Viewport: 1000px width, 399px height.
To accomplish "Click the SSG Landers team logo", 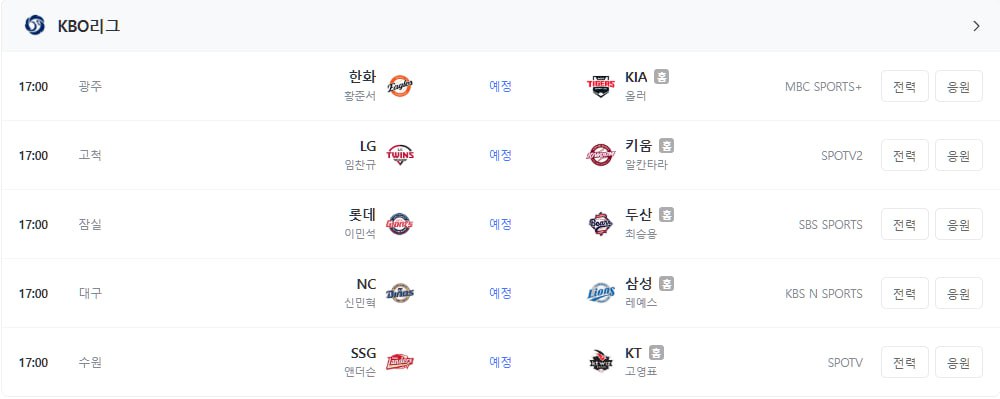I will pos(400,362).
